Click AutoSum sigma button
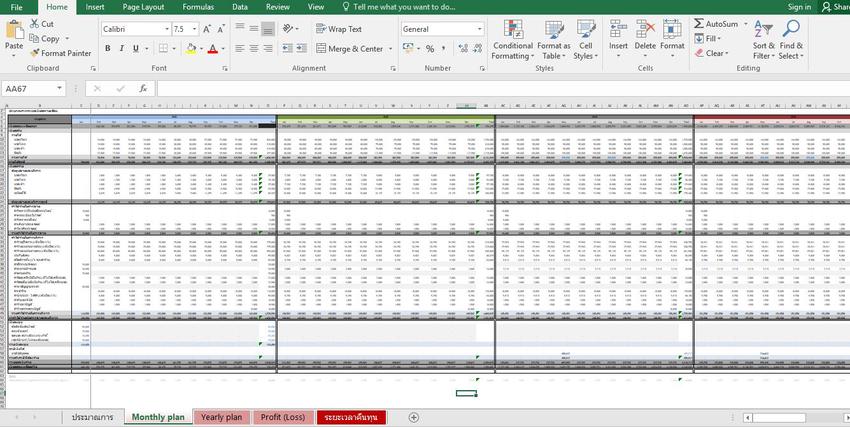The image size is (850, 427). point(716,24)
